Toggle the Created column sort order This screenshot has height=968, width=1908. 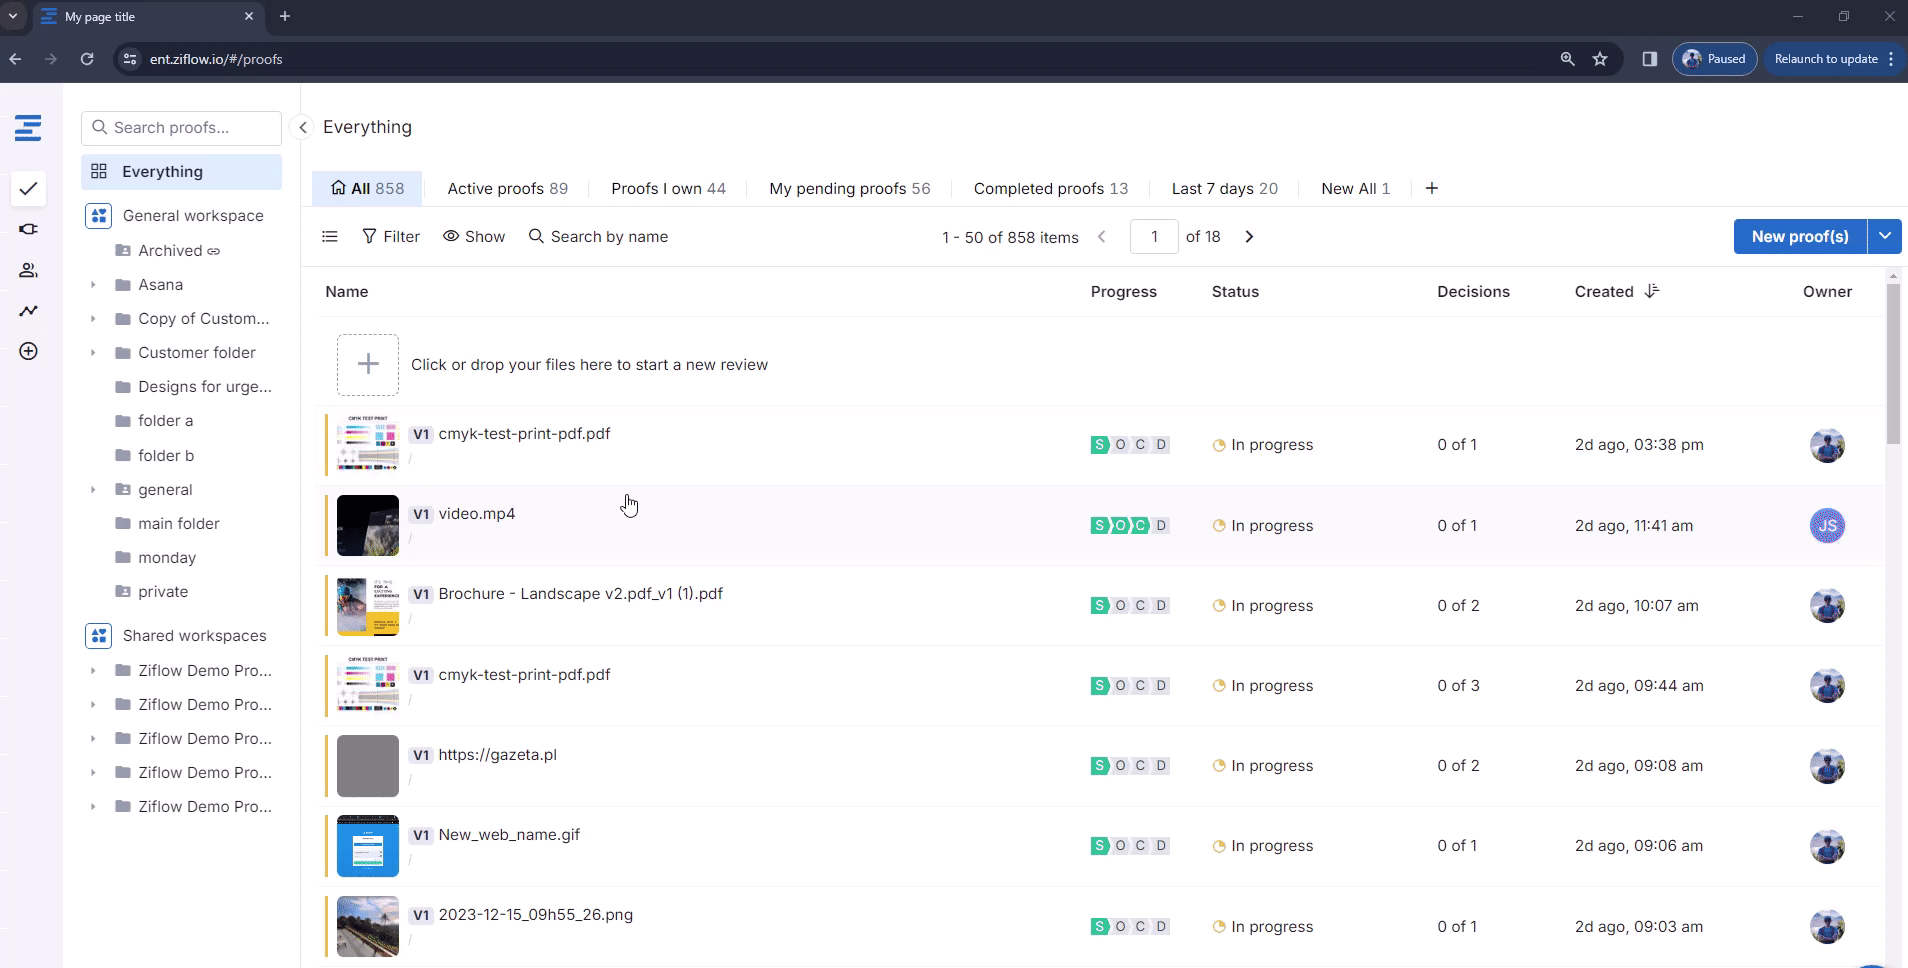pyautogui.click(x=1651, y=291)
